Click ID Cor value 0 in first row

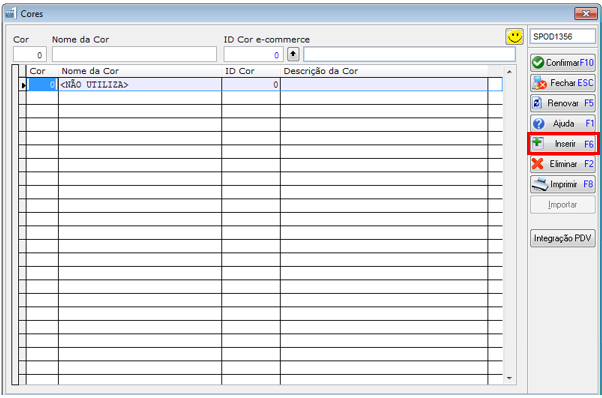(x=251, y=84)
